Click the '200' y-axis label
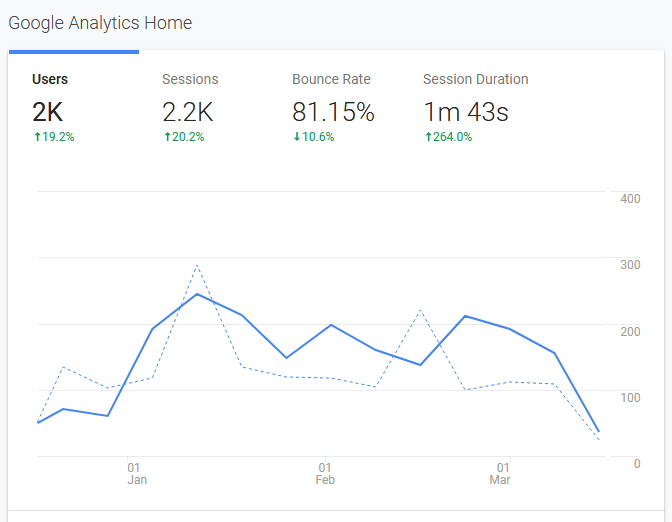Screen dimensions: 672x522 coord(630,332)
